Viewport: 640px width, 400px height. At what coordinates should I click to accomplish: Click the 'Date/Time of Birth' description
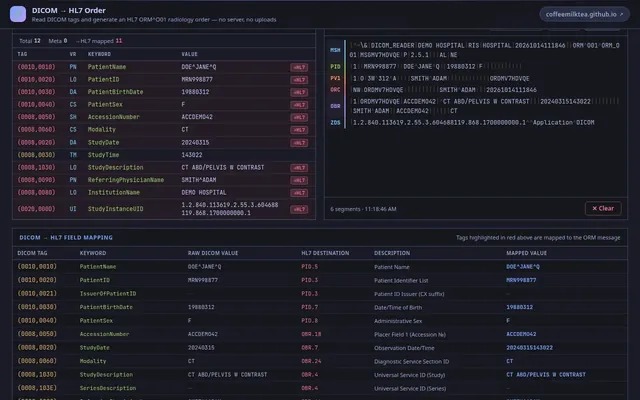click(398, 307)
